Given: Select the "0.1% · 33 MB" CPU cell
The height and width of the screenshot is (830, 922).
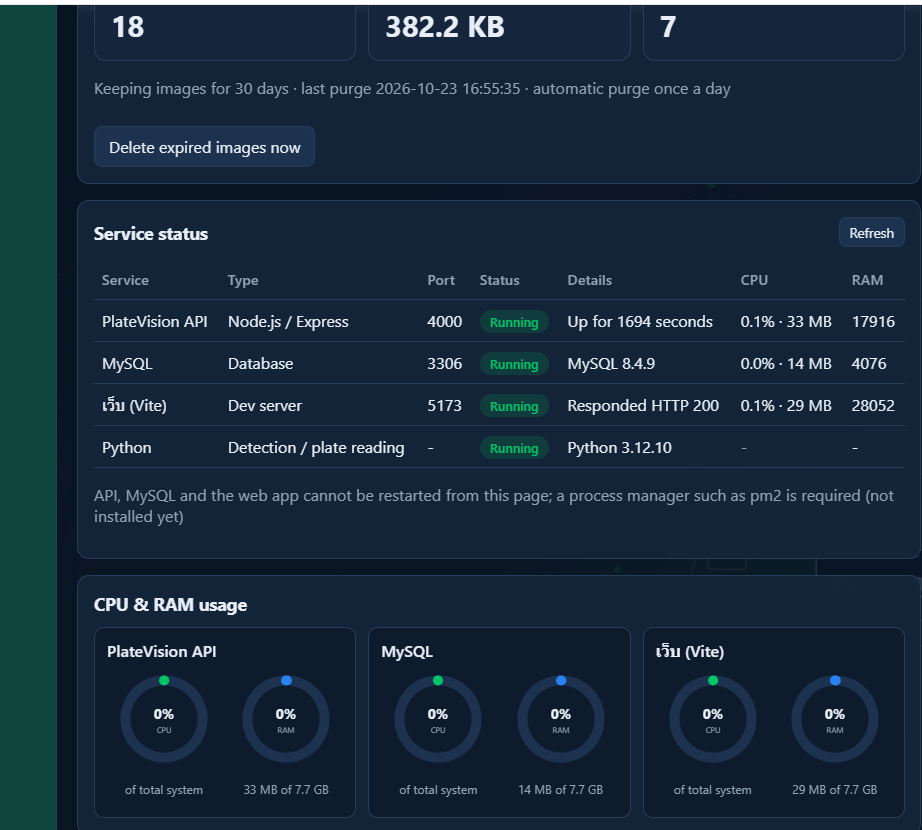Looking at the screenshot, I should pyautogui.click(x=786, y=322).
